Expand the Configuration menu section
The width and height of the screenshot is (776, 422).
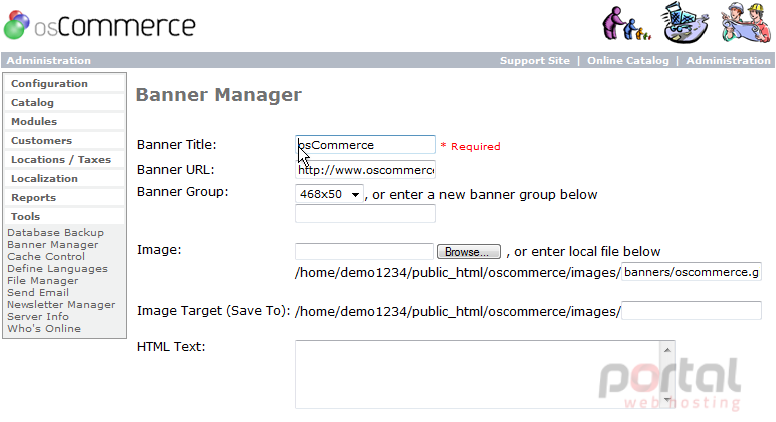pos(64,84)
